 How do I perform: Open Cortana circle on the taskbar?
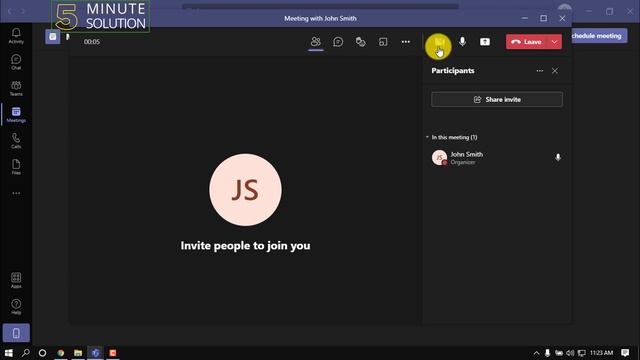pos(42,353)
